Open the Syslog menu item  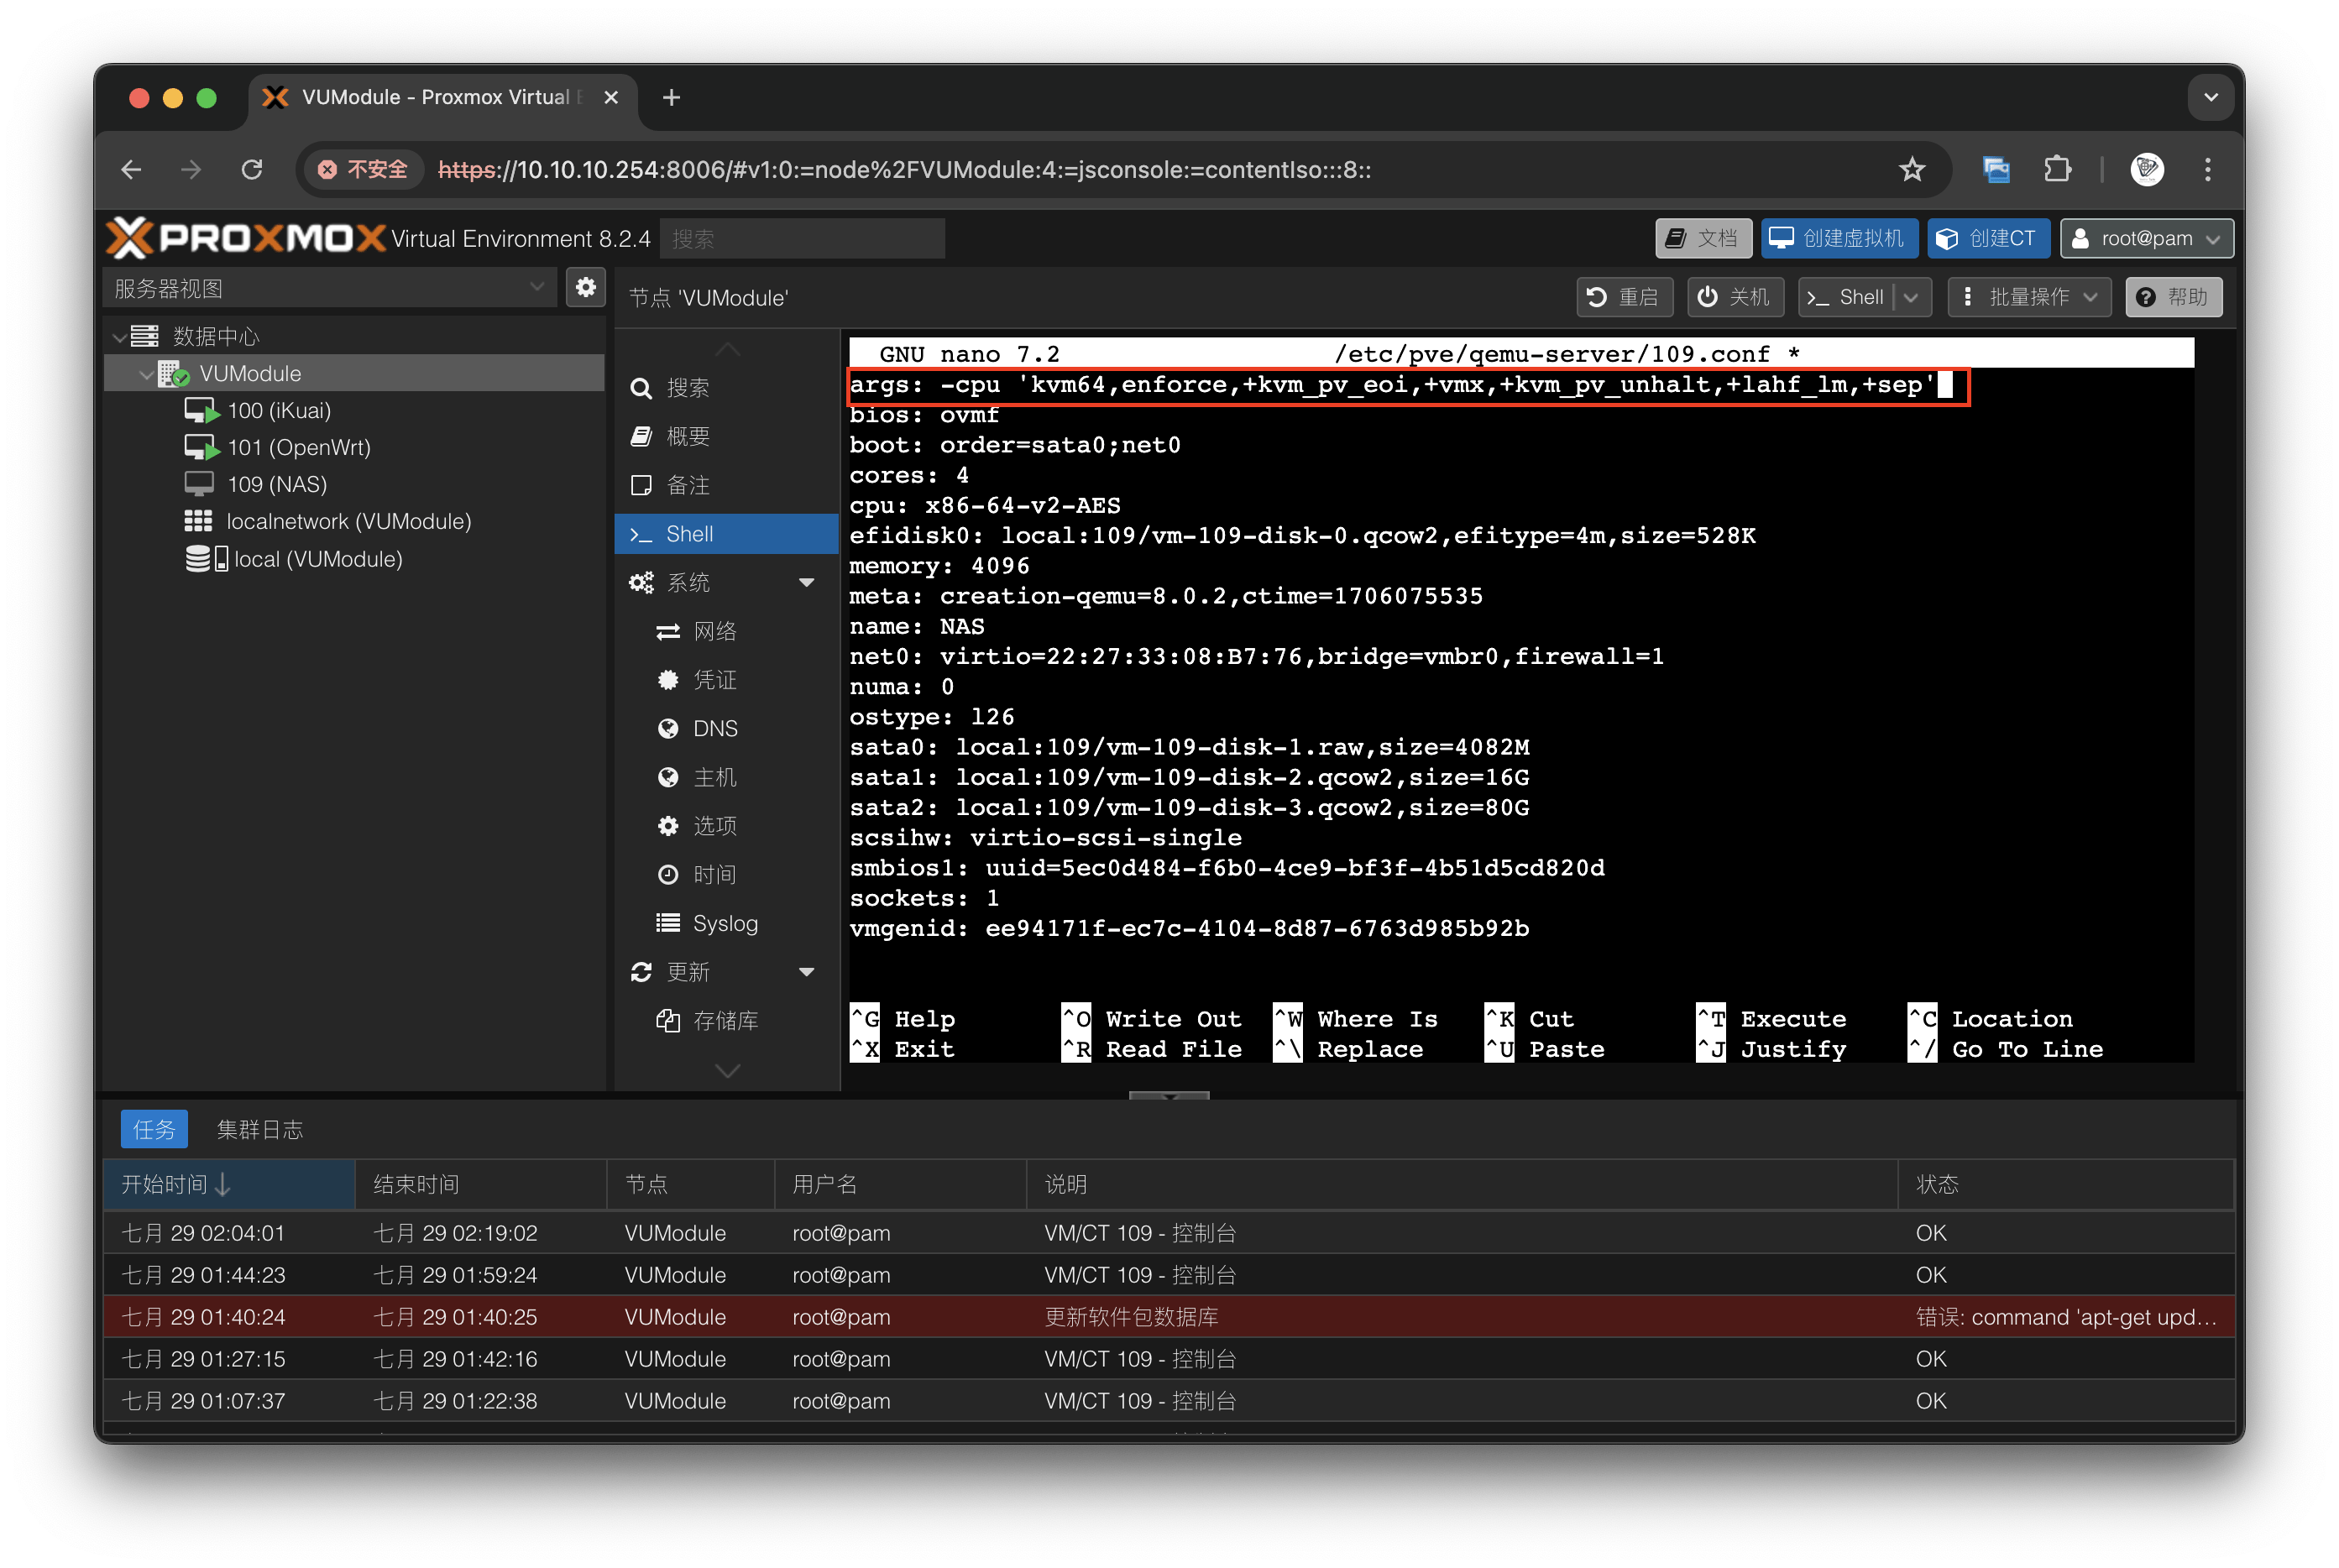726,923
